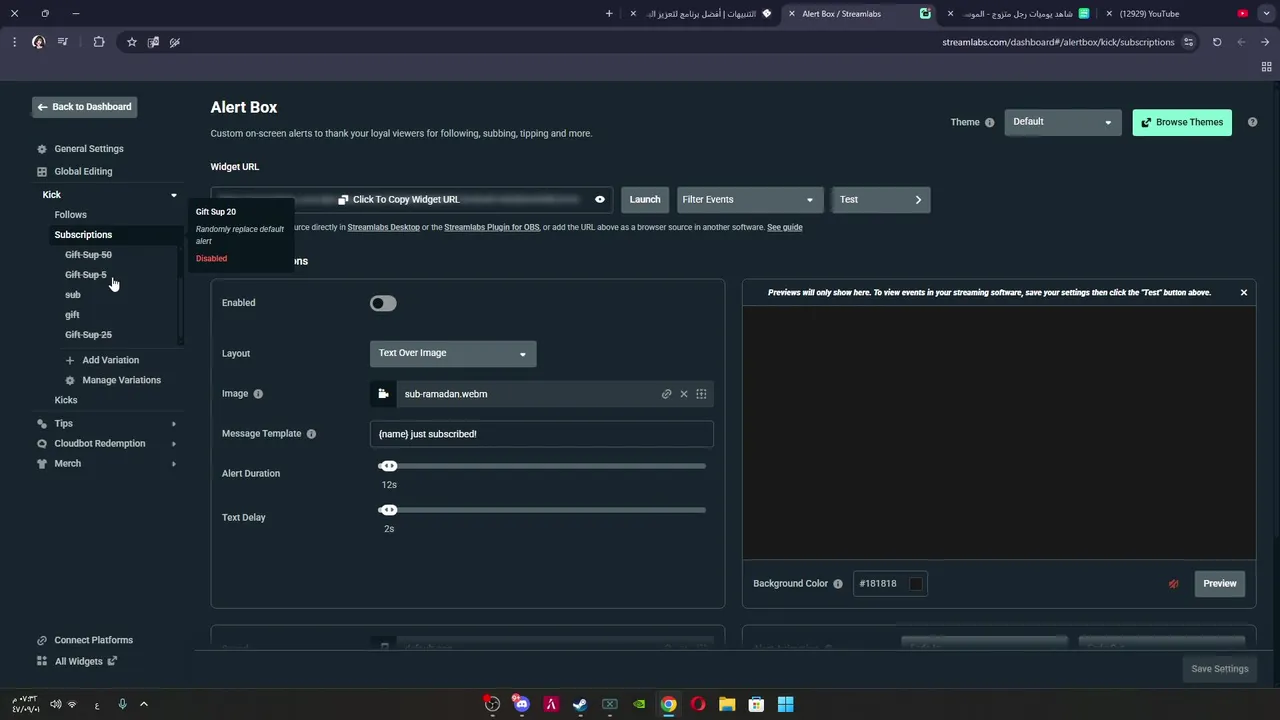Select the Gift Sup 25 variation
Viewport: 1280px width, 720px height.
pos(88,335)
